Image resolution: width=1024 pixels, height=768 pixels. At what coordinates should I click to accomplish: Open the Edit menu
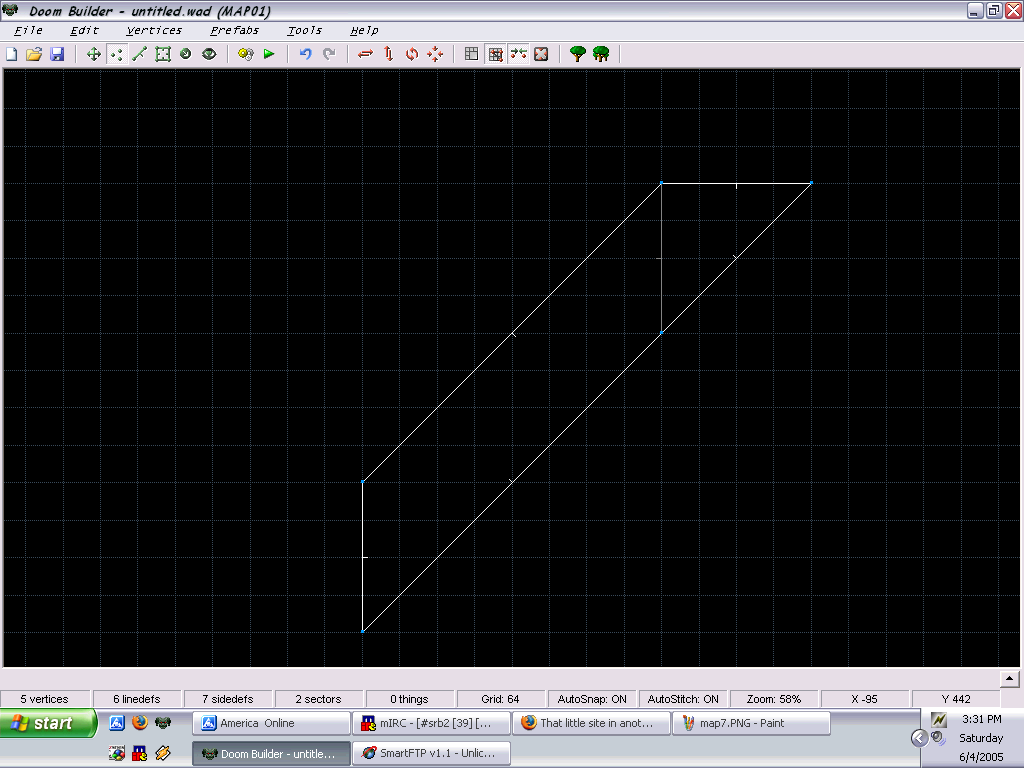[x=84, y=31]
